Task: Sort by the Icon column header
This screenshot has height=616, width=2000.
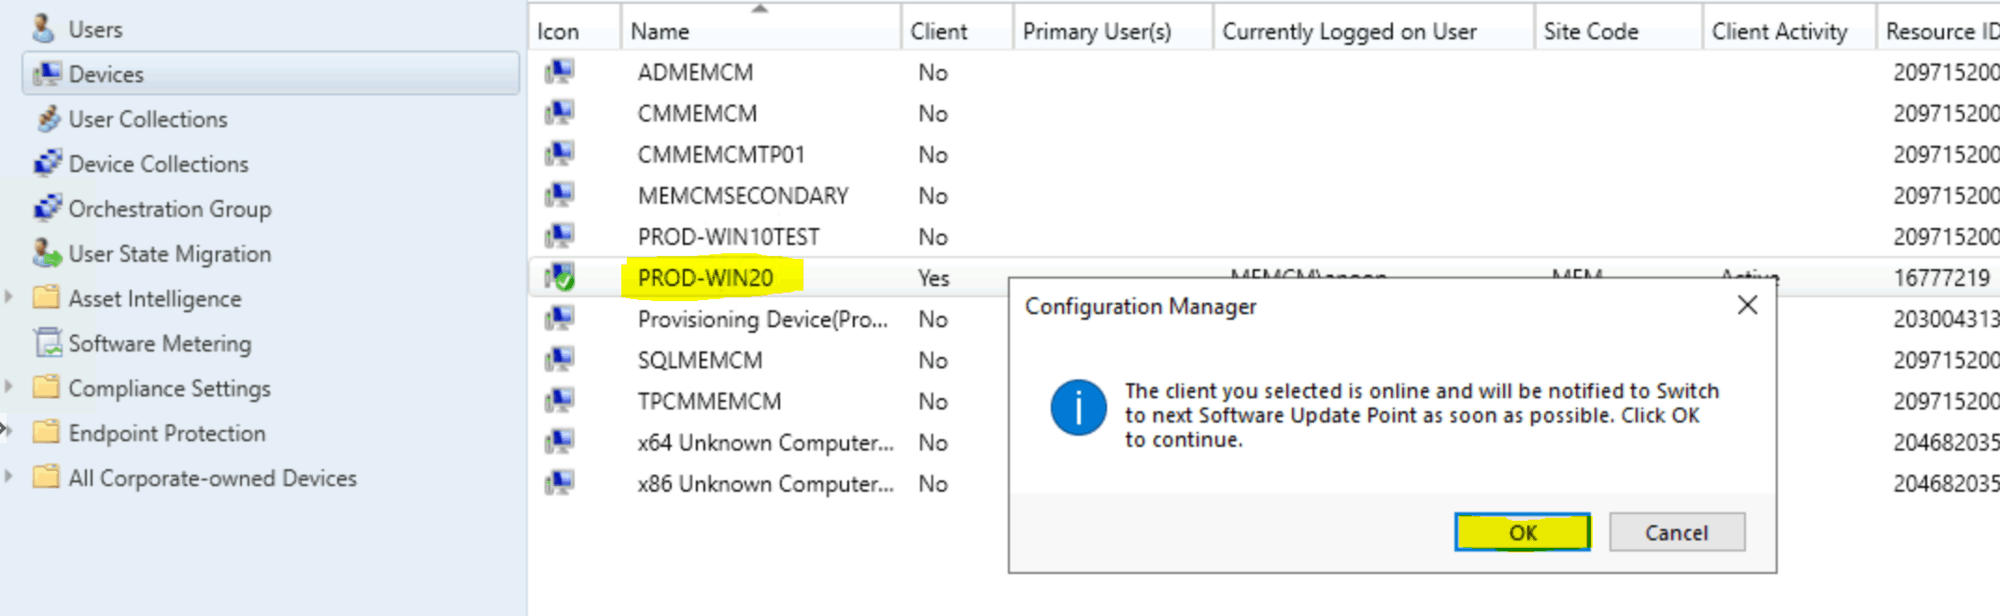Action: pyautogui.click(x=575, y=31)
